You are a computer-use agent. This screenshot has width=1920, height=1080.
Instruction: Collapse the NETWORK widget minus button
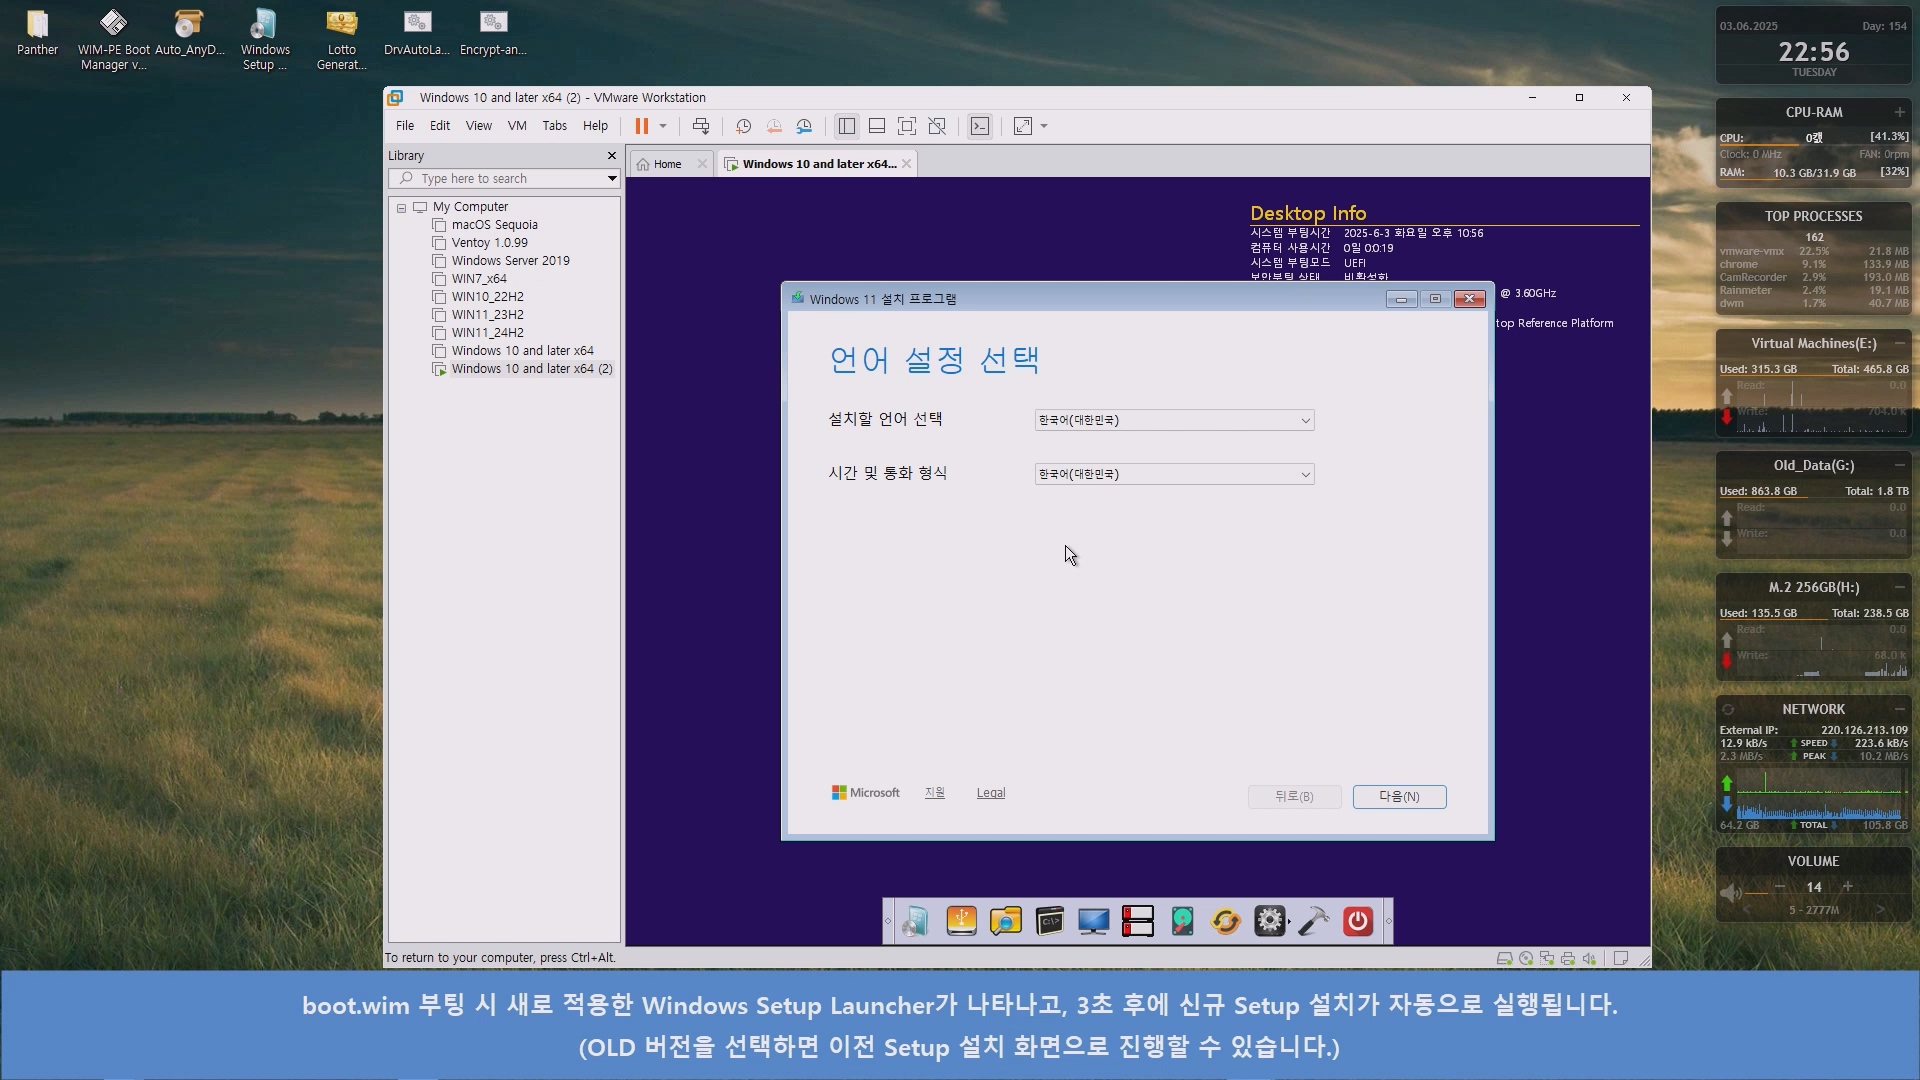click(x=1899, y=709)
